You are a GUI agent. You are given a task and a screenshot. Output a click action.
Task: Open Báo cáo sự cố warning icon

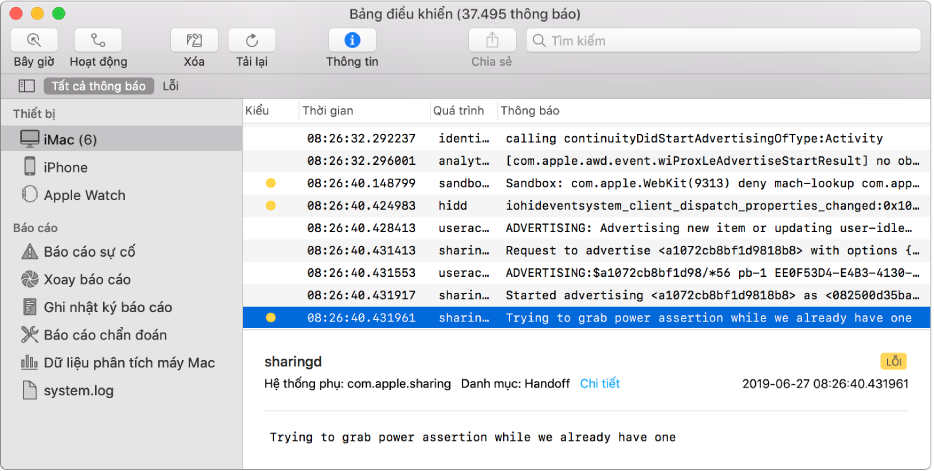pos(29,251)
